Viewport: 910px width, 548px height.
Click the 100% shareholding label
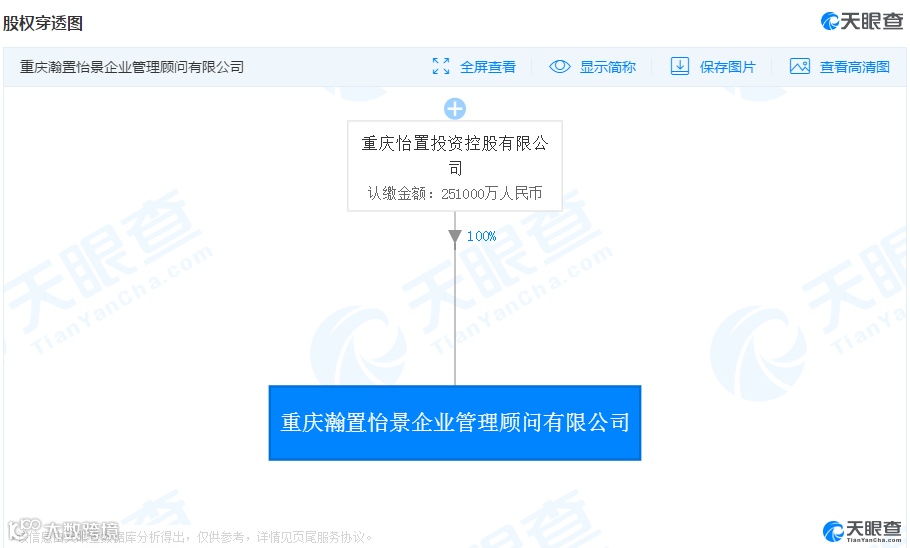pos(481,236)
